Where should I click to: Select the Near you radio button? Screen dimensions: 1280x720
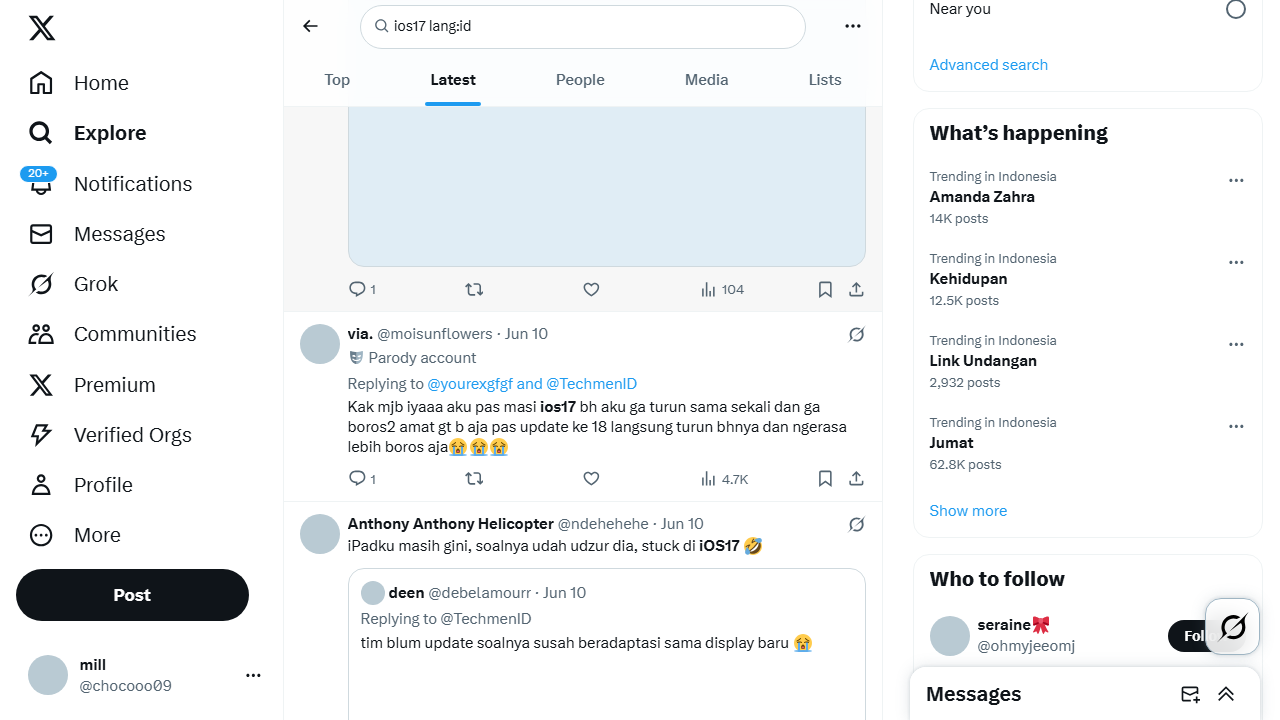click(x=1236, y=9)
